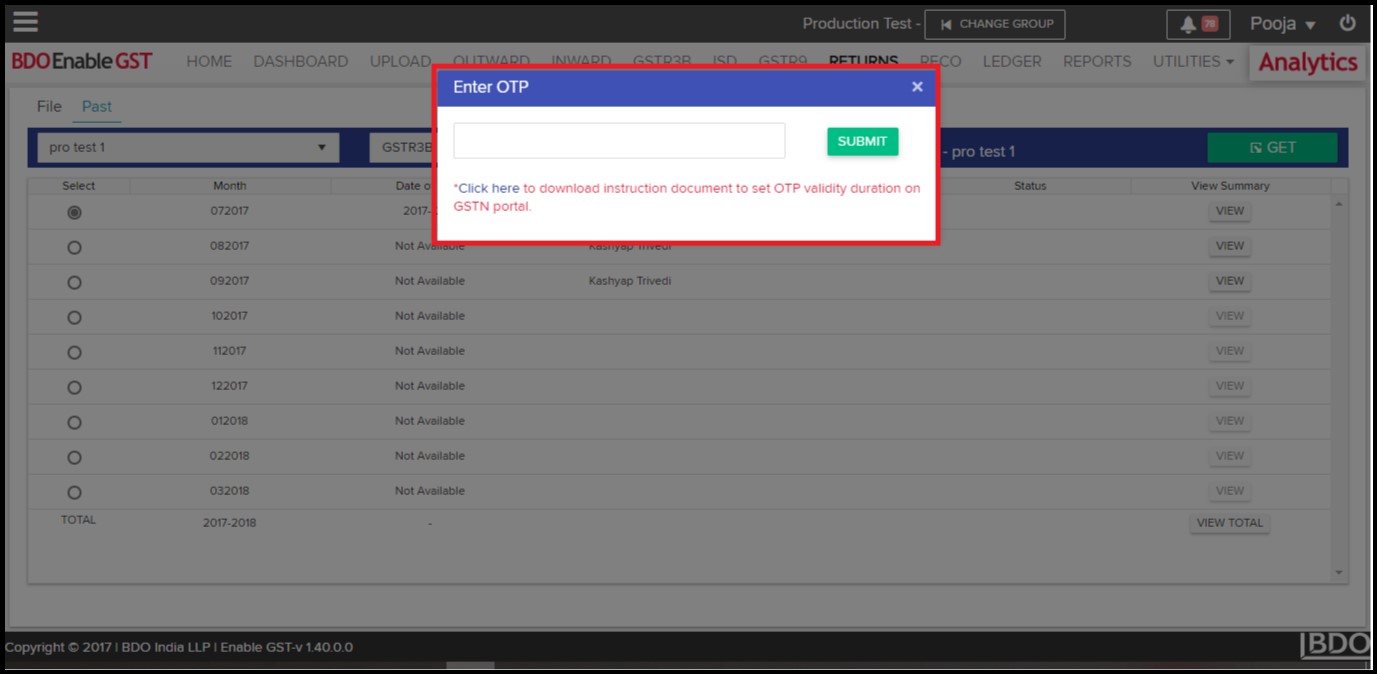The image size is (1377, 674).
Task: Open the hamburger menu icon
Action: (25, 22)
